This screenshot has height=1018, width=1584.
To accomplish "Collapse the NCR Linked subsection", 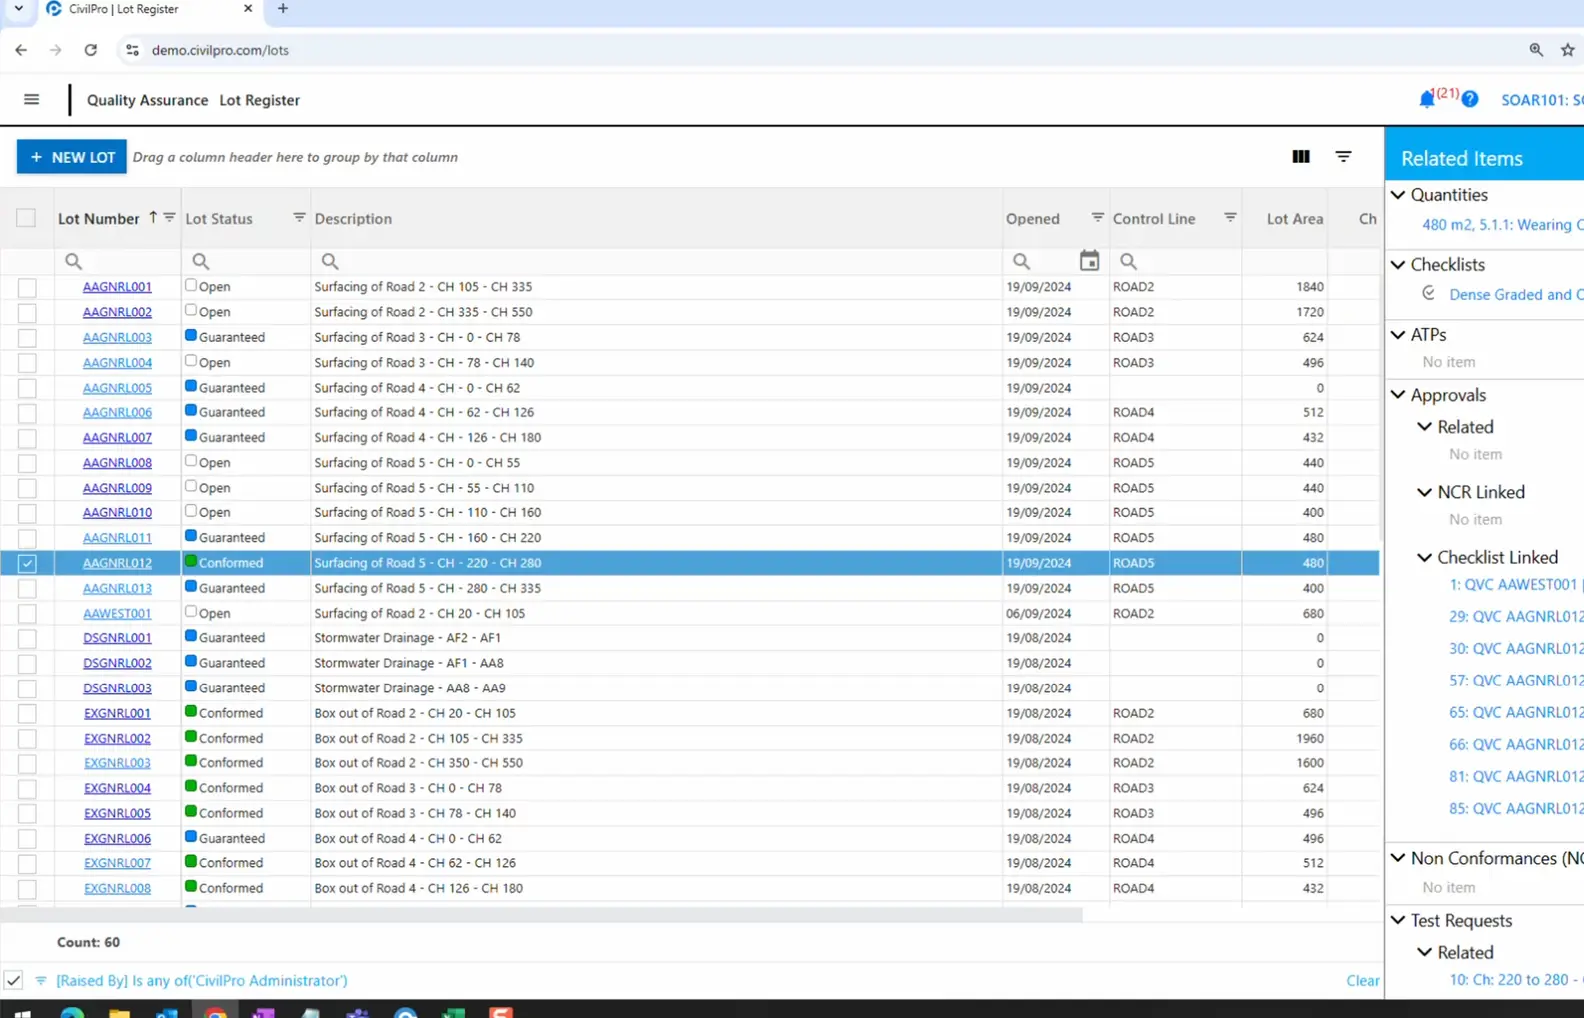I will 1424,492.
